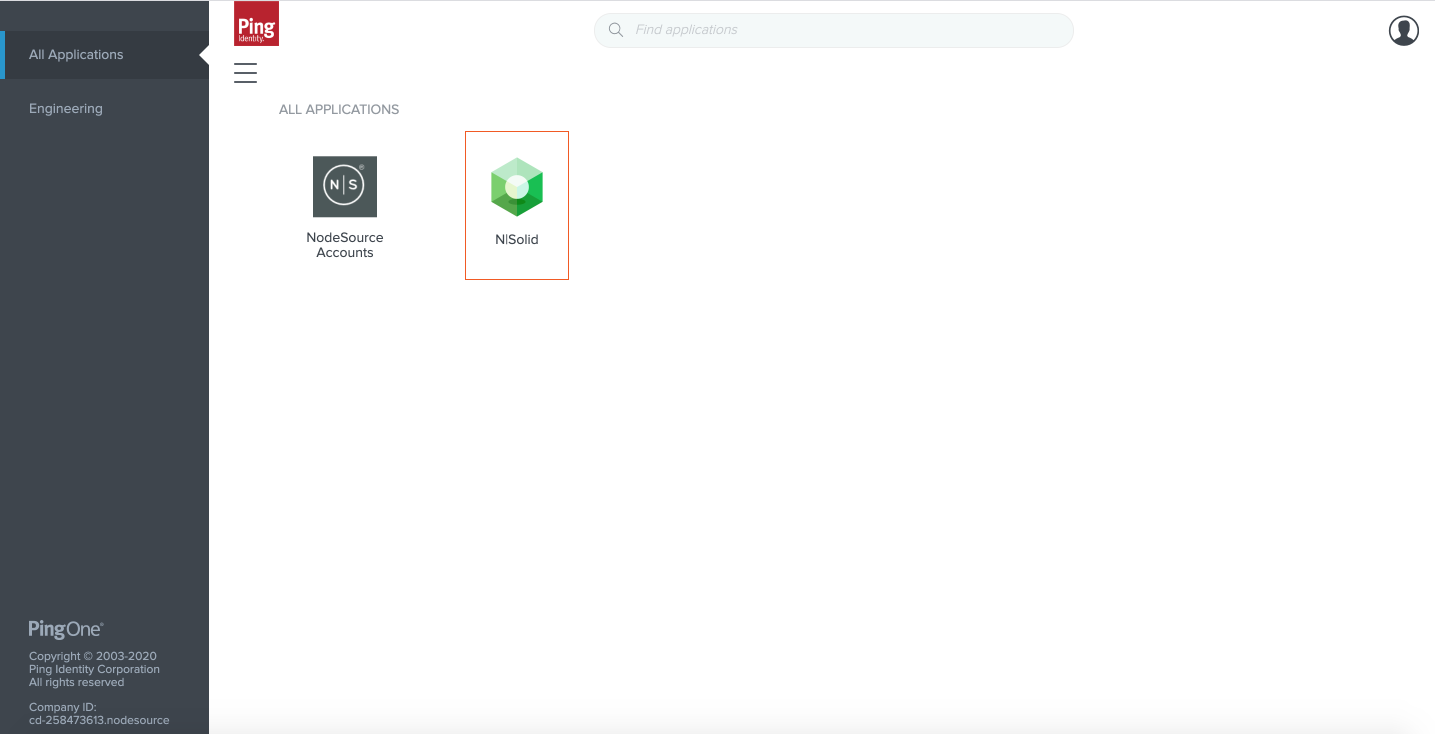
Task: Click the Ping Identity logo
Action: (x=256, y=24)
